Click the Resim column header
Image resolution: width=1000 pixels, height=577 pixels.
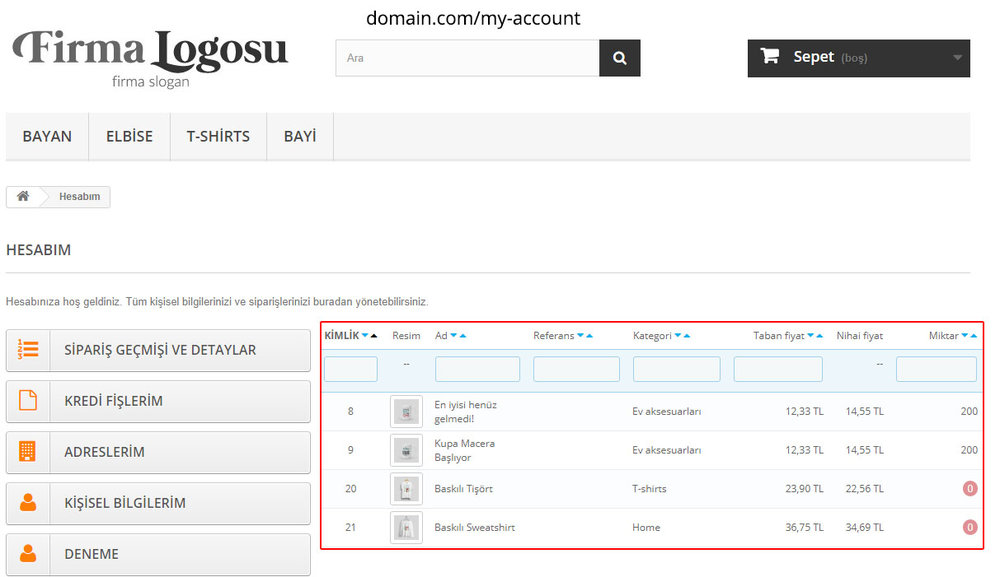click(406, 335)
